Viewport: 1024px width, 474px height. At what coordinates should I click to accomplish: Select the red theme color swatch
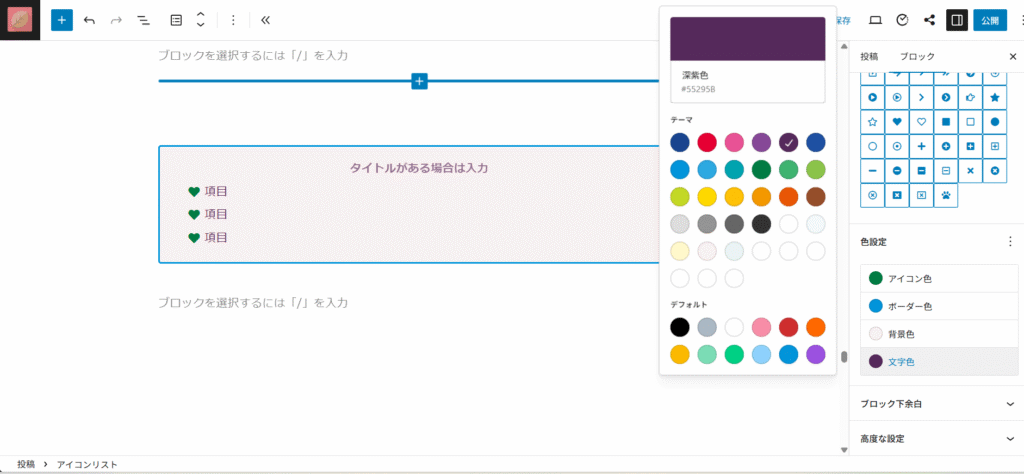click(x=707, y=142)
